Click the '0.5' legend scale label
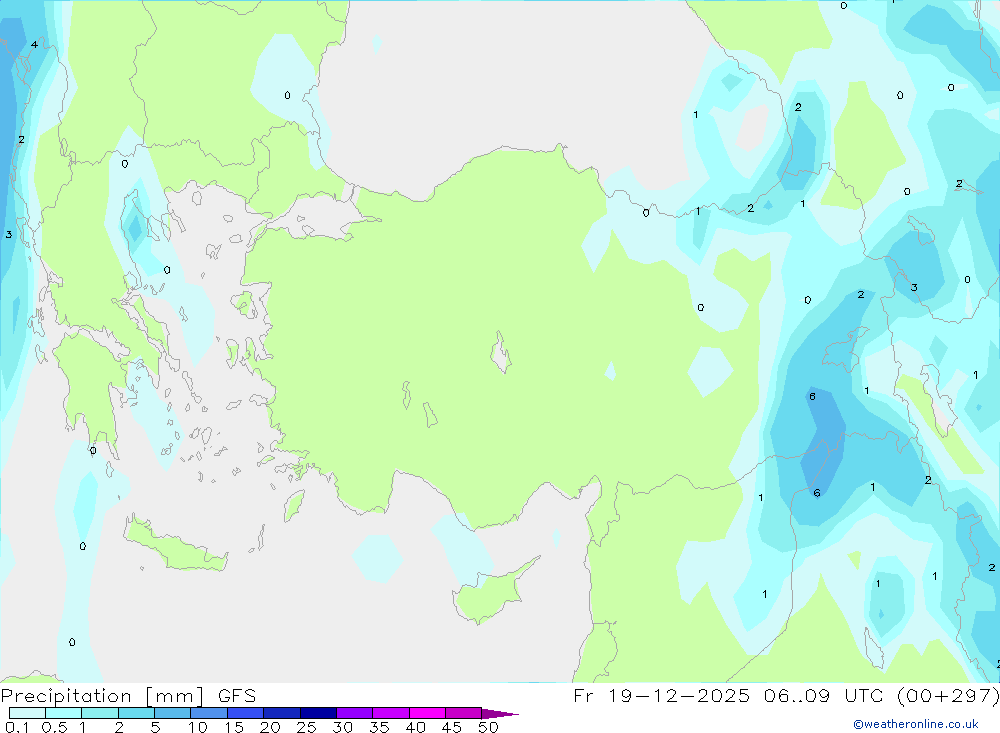The image size is (1000, 733). (54, 727)
